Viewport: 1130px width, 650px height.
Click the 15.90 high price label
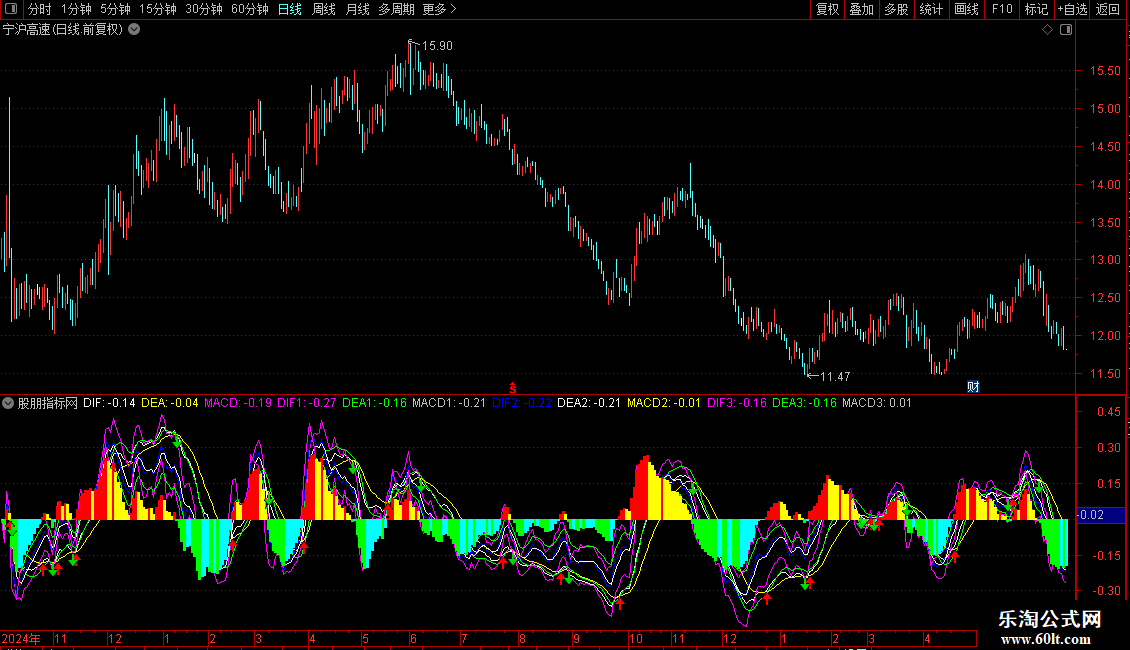click(437, 45)
